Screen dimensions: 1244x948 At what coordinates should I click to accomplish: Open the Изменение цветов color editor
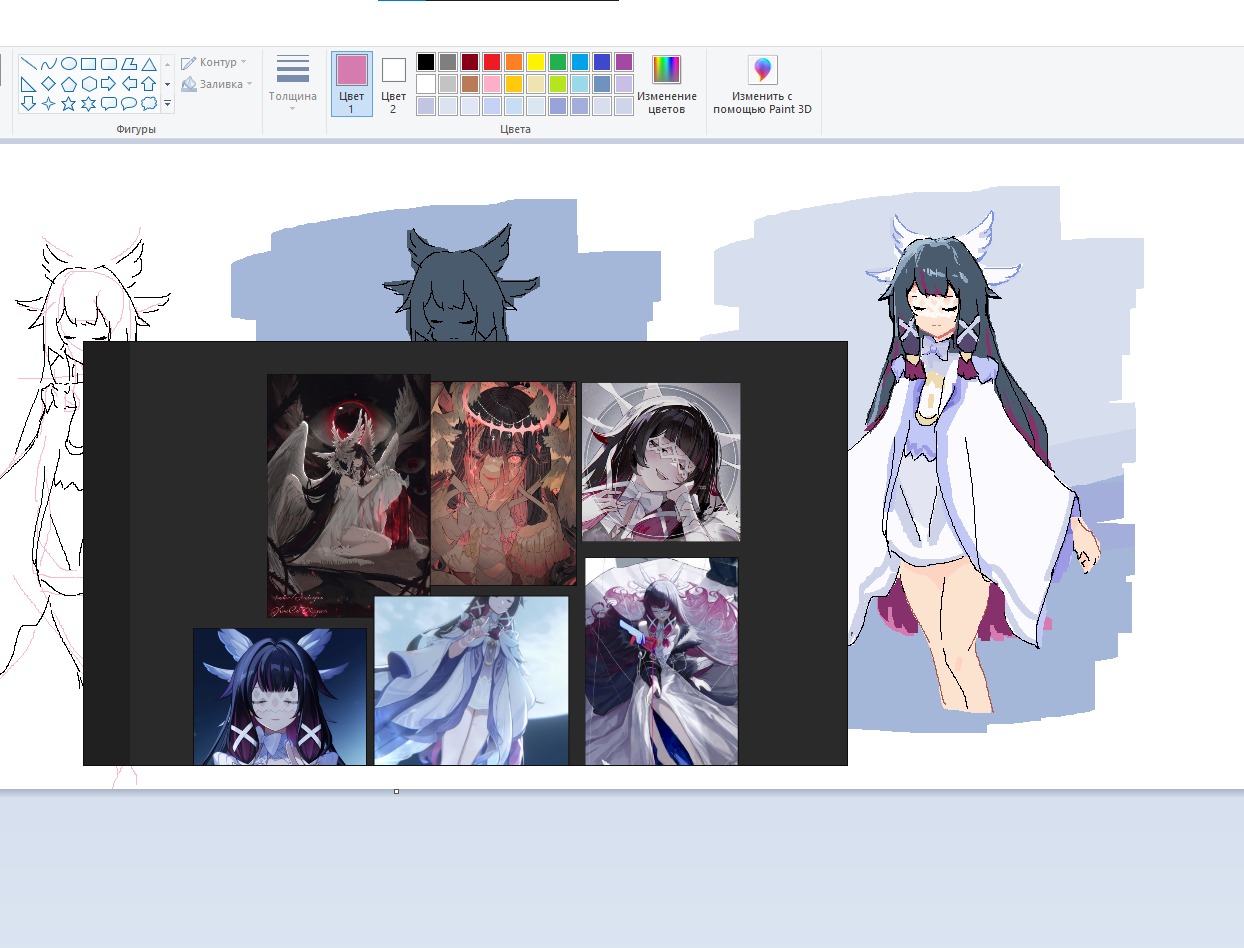(x=666, y=85)
